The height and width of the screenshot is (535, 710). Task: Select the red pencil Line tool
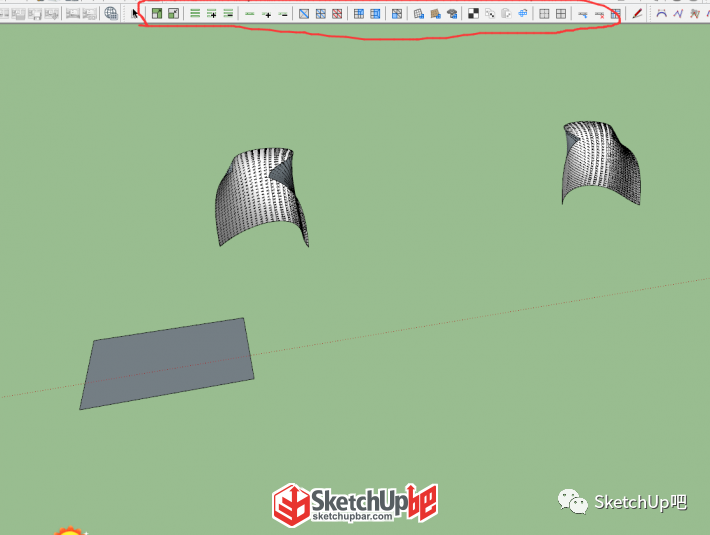click(637, 14)
